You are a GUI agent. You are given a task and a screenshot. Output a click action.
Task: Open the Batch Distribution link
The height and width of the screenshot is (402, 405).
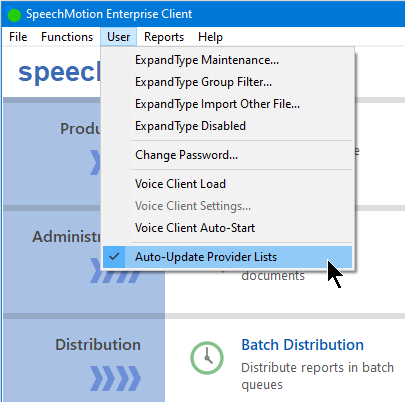point(302,345)
